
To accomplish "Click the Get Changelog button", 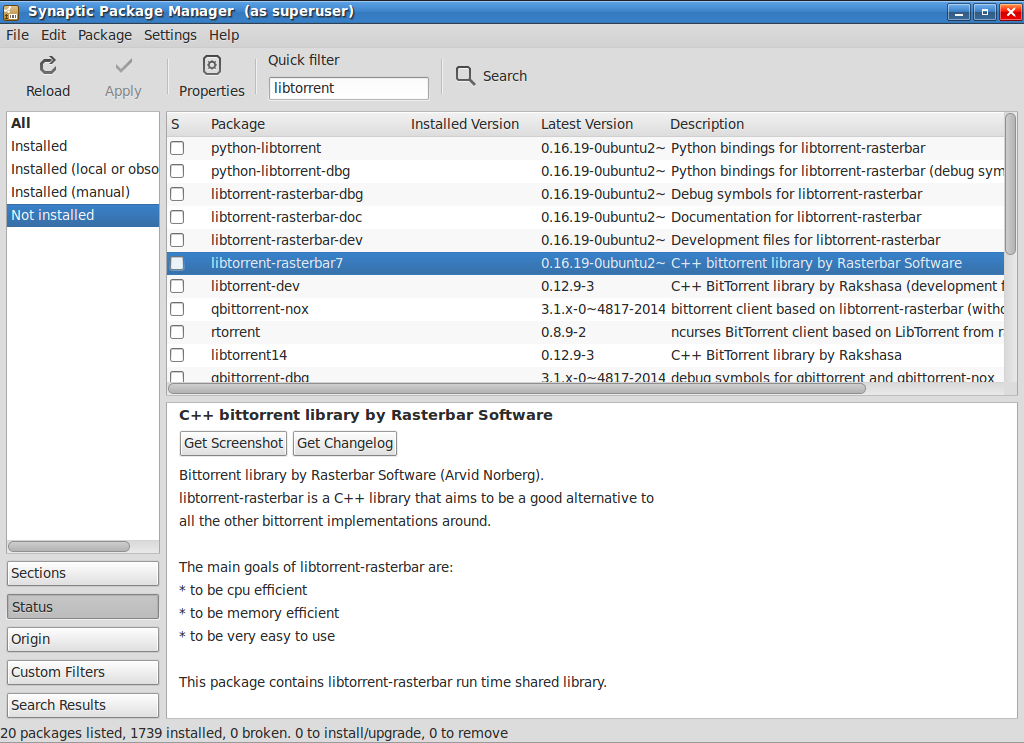I will pos(345,443).
